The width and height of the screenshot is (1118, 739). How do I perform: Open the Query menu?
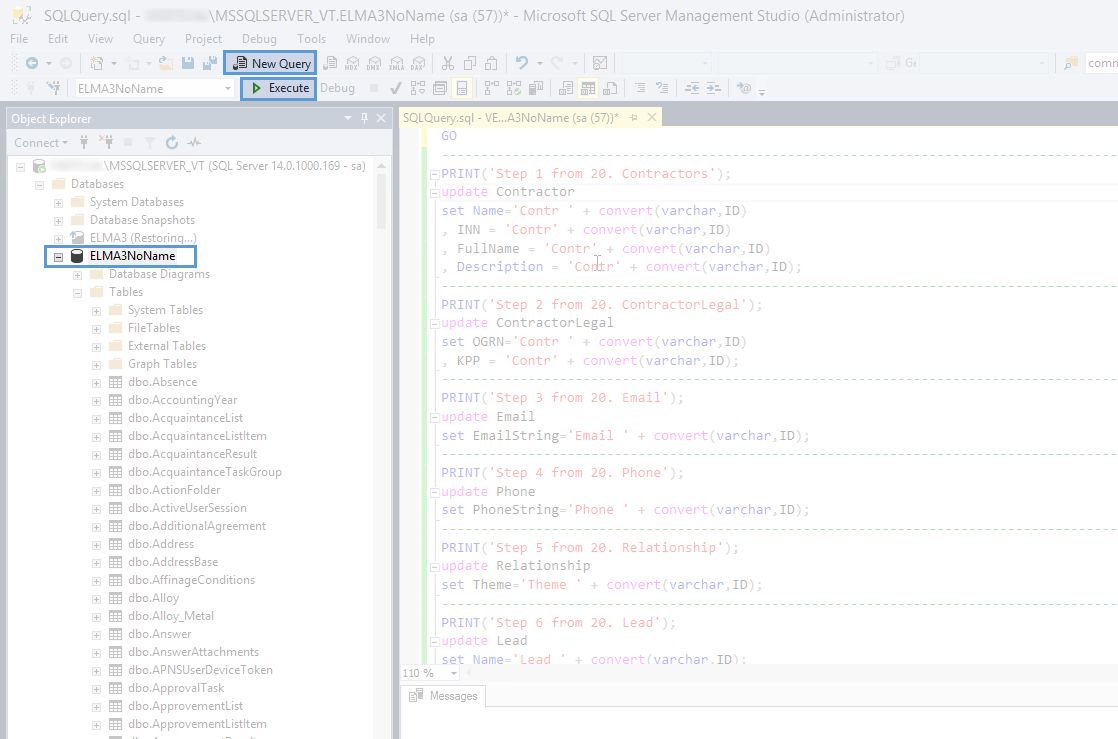148,39
